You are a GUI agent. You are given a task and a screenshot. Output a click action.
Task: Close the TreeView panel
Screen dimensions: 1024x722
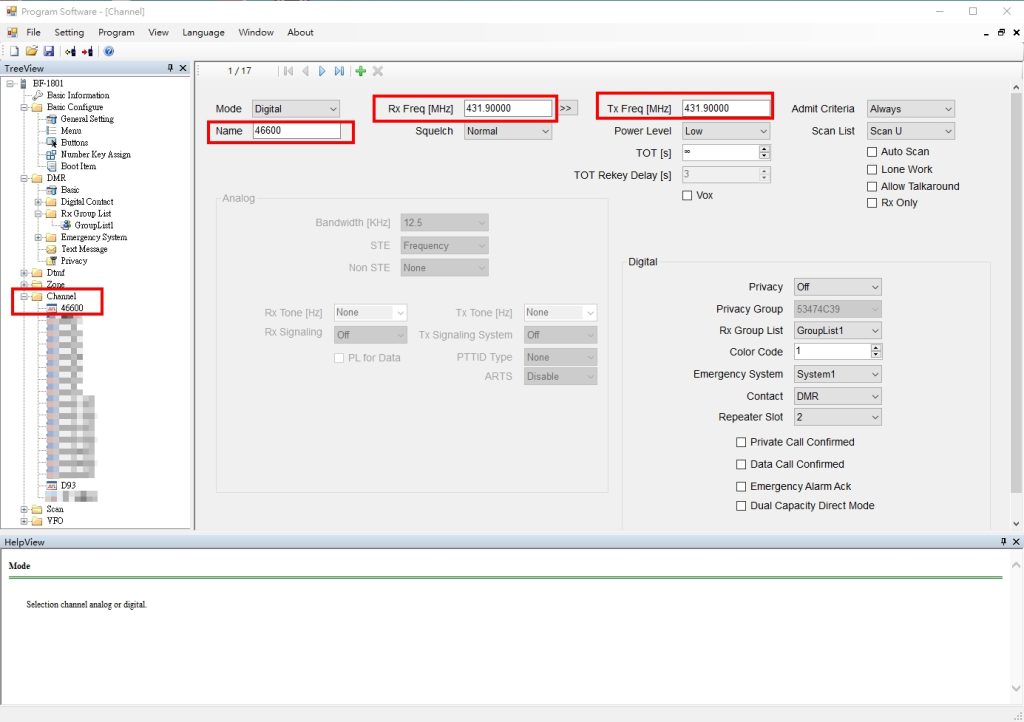pyautogui.click(x=183, y=68)
